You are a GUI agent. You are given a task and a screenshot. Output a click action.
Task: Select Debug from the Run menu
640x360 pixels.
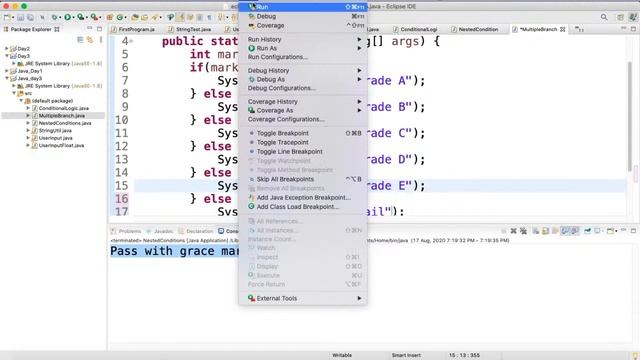(303, 16)
